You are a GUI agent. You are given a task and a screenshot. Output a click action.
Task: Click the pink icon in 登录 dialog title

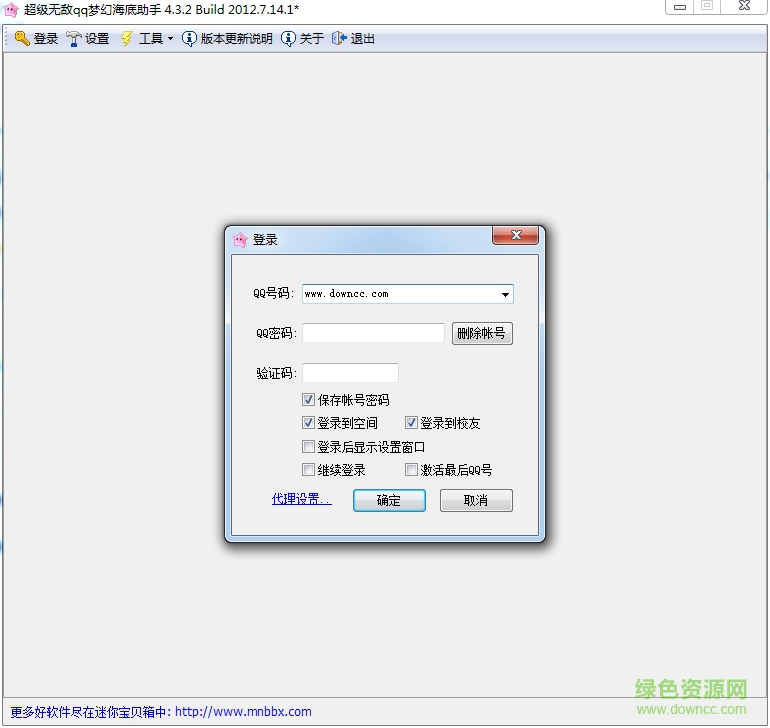[240, 240]
